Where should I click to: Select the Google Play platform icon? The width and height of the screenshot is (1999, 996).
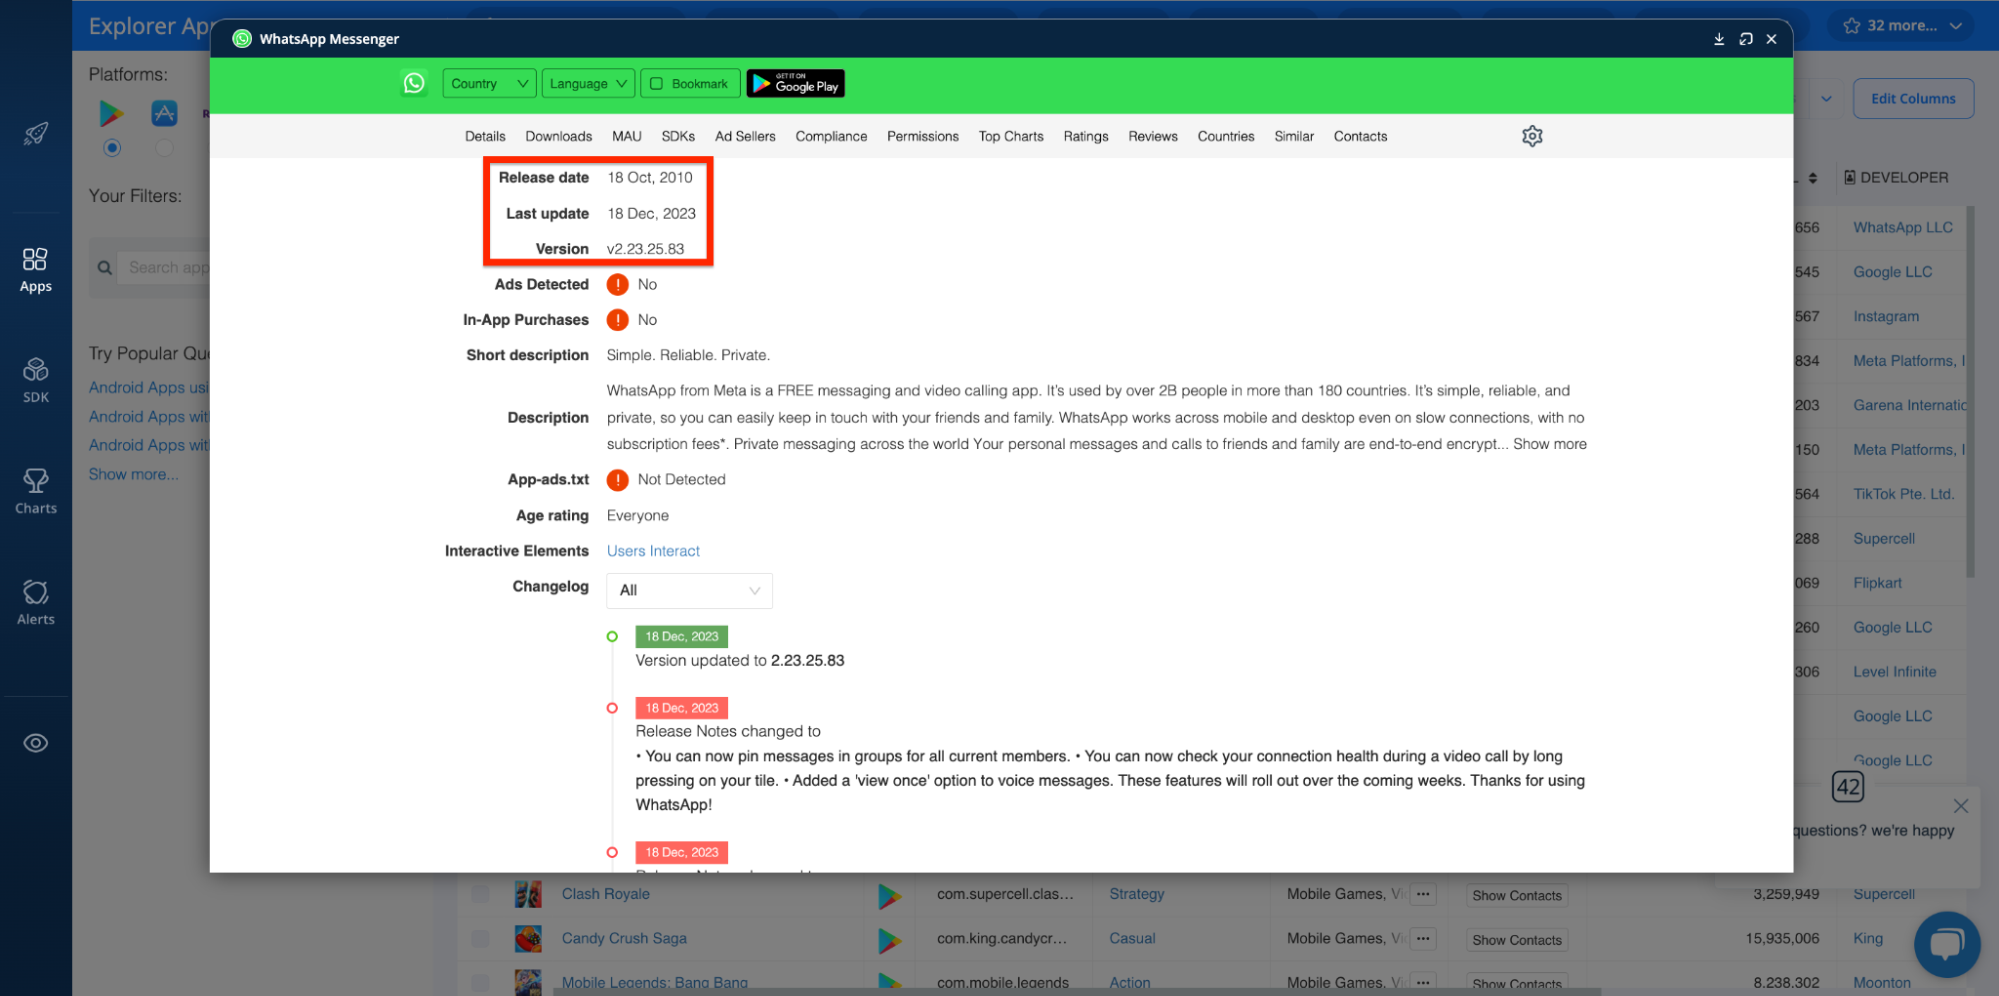pos(112,113)
